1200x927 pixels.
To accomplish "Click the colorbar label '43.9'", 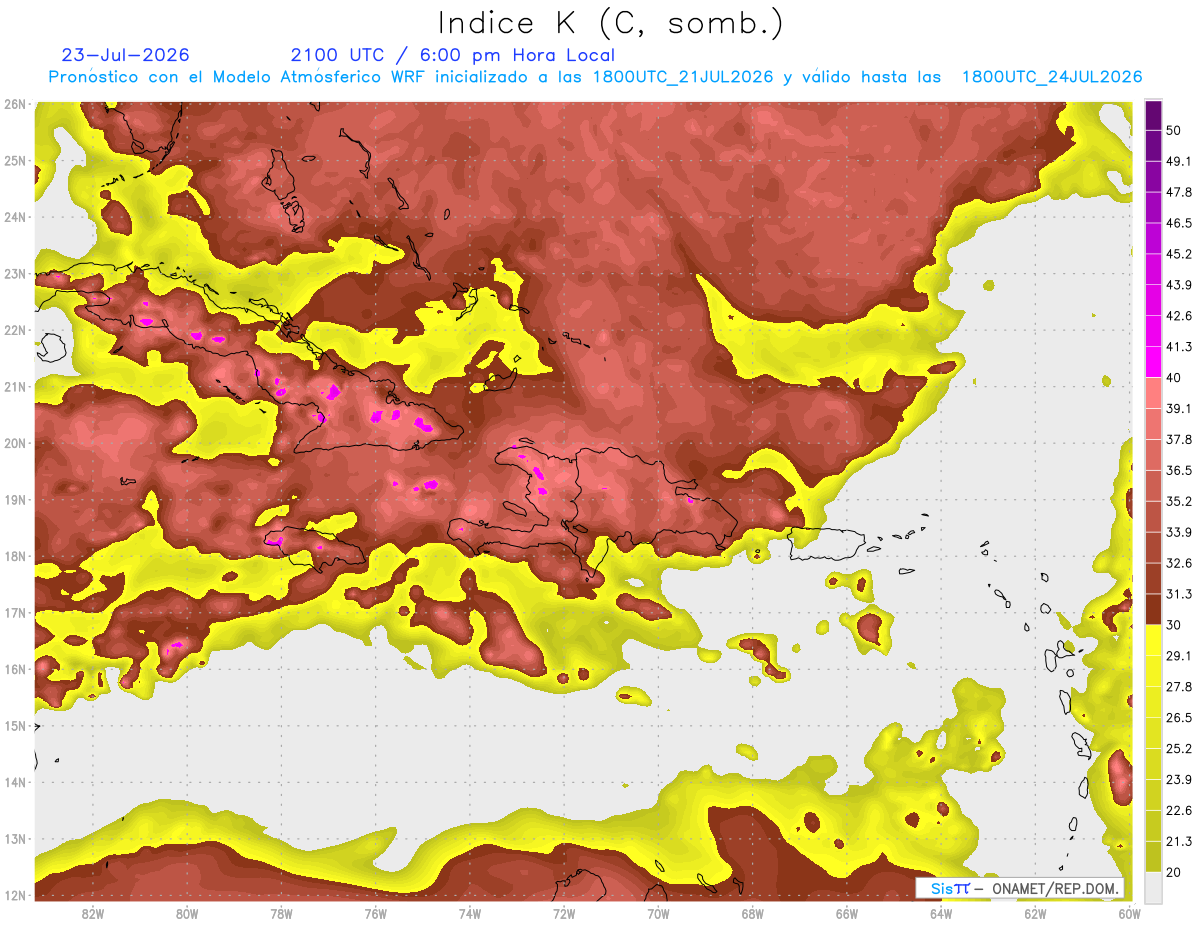I will (x=1179, y=285).
